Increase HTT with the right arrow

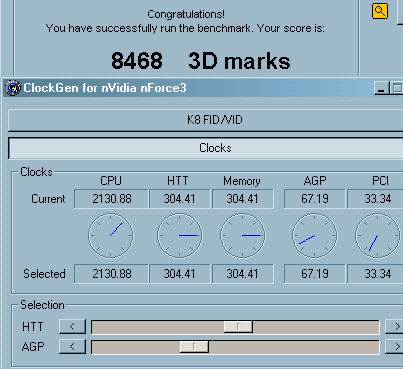(394, 327)
